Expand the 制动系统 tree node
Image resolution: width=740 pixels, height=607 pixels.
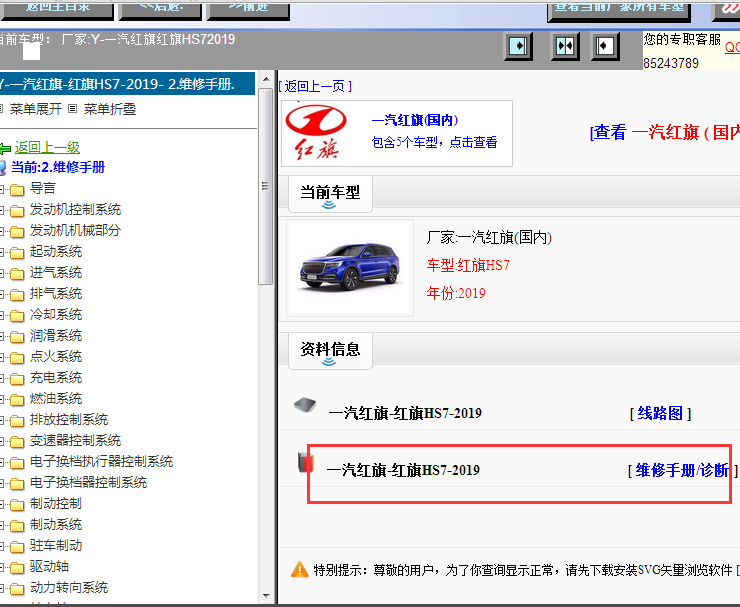(x=2, y=525)
